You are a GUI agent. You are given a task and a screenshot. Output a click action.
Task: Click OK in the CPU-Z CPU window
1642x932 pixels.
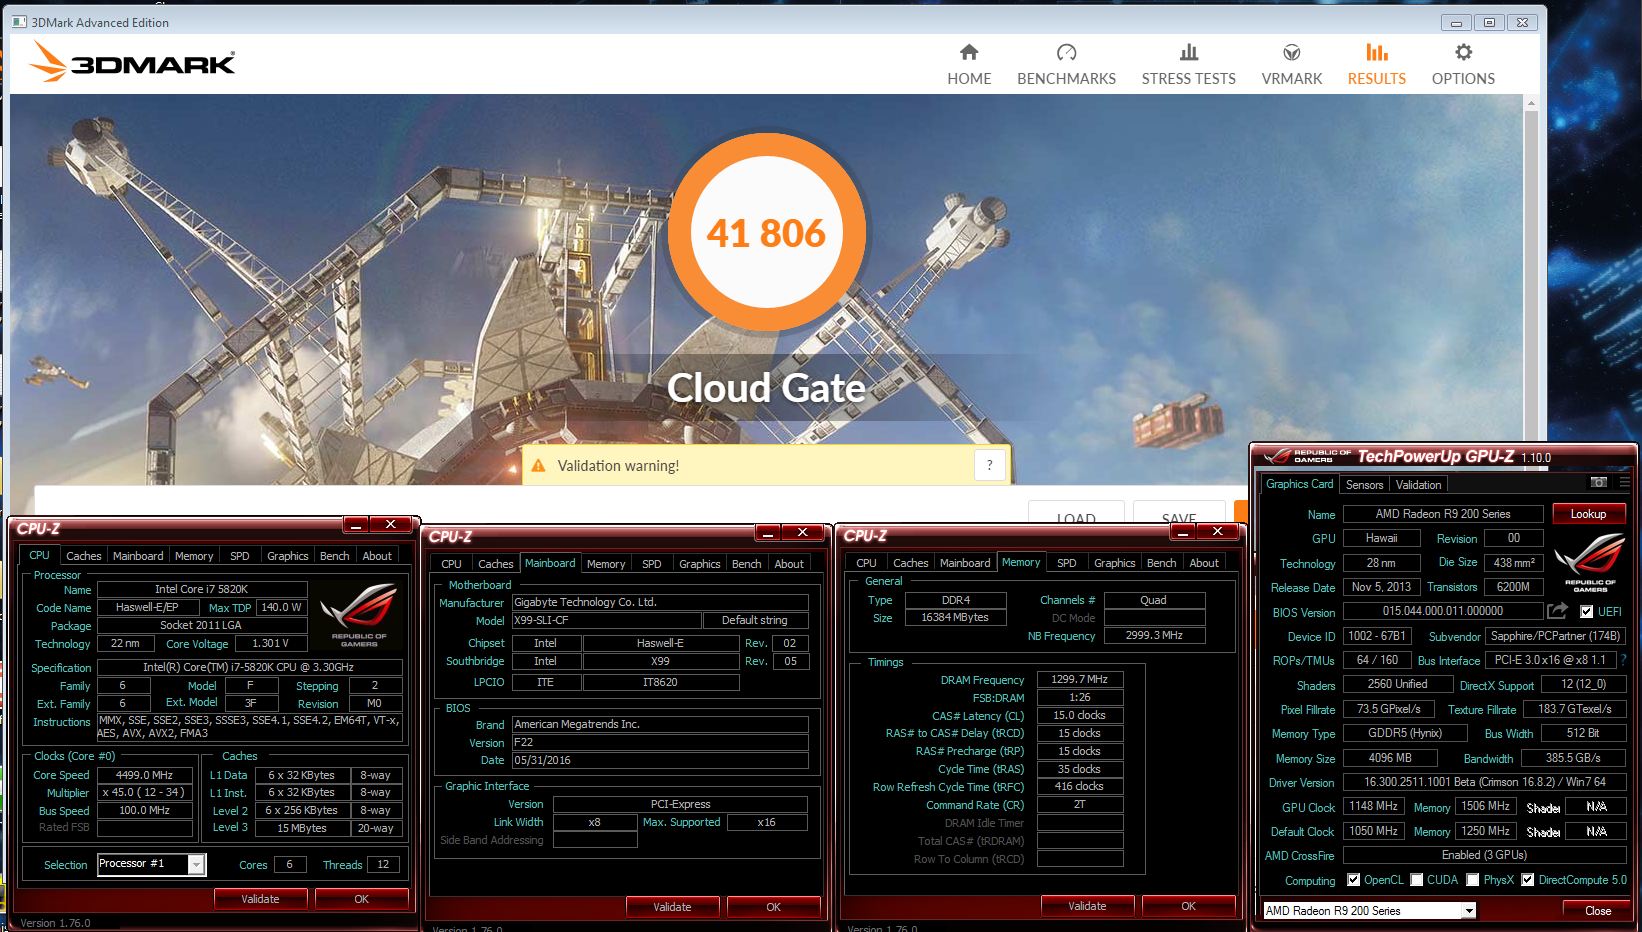[x=361, y=899]
